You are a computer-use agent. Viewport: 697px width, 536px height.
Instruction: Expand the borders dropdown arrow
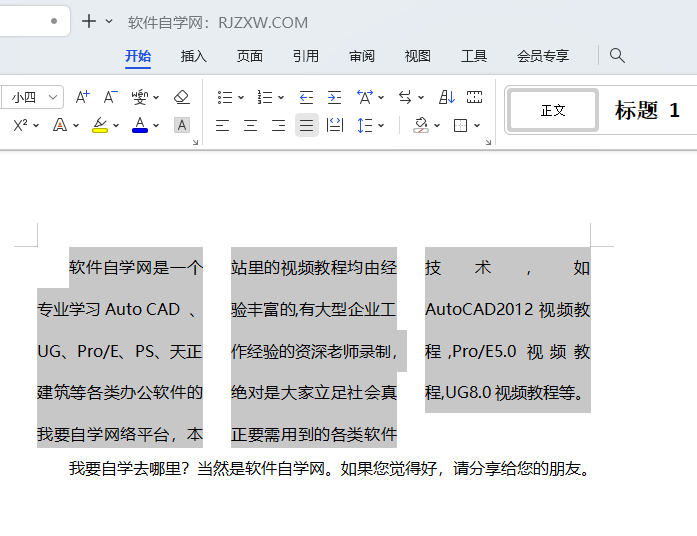(477, 126)
